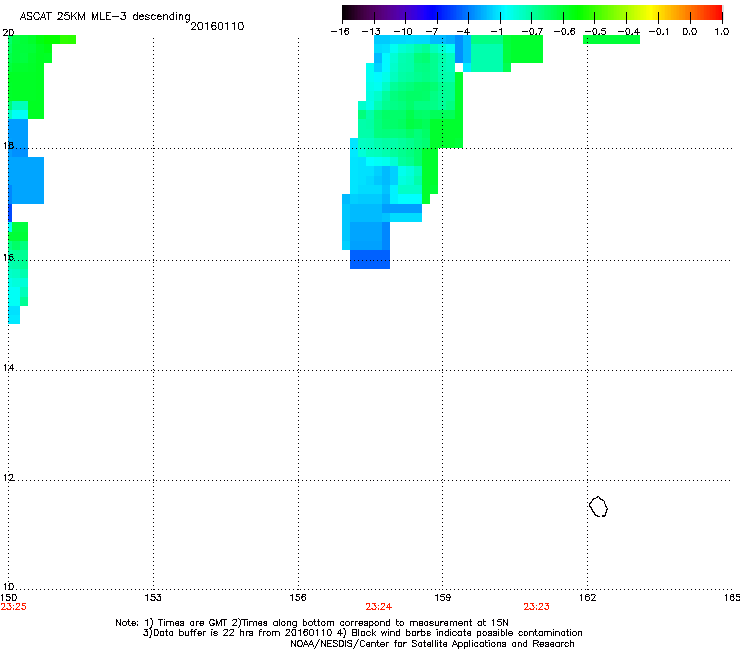Click the longitude label 153
The image size is (740, 650).
[x=153, y=598]
